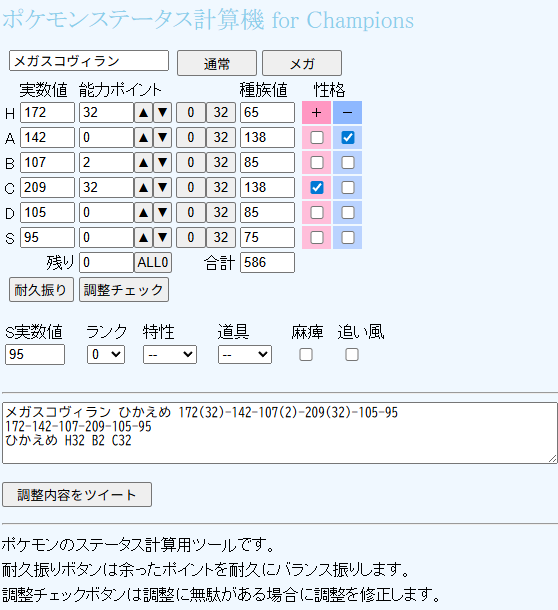Check the S minus nature checkbox
The image size is (558, 610).
(x=347, y=237)
